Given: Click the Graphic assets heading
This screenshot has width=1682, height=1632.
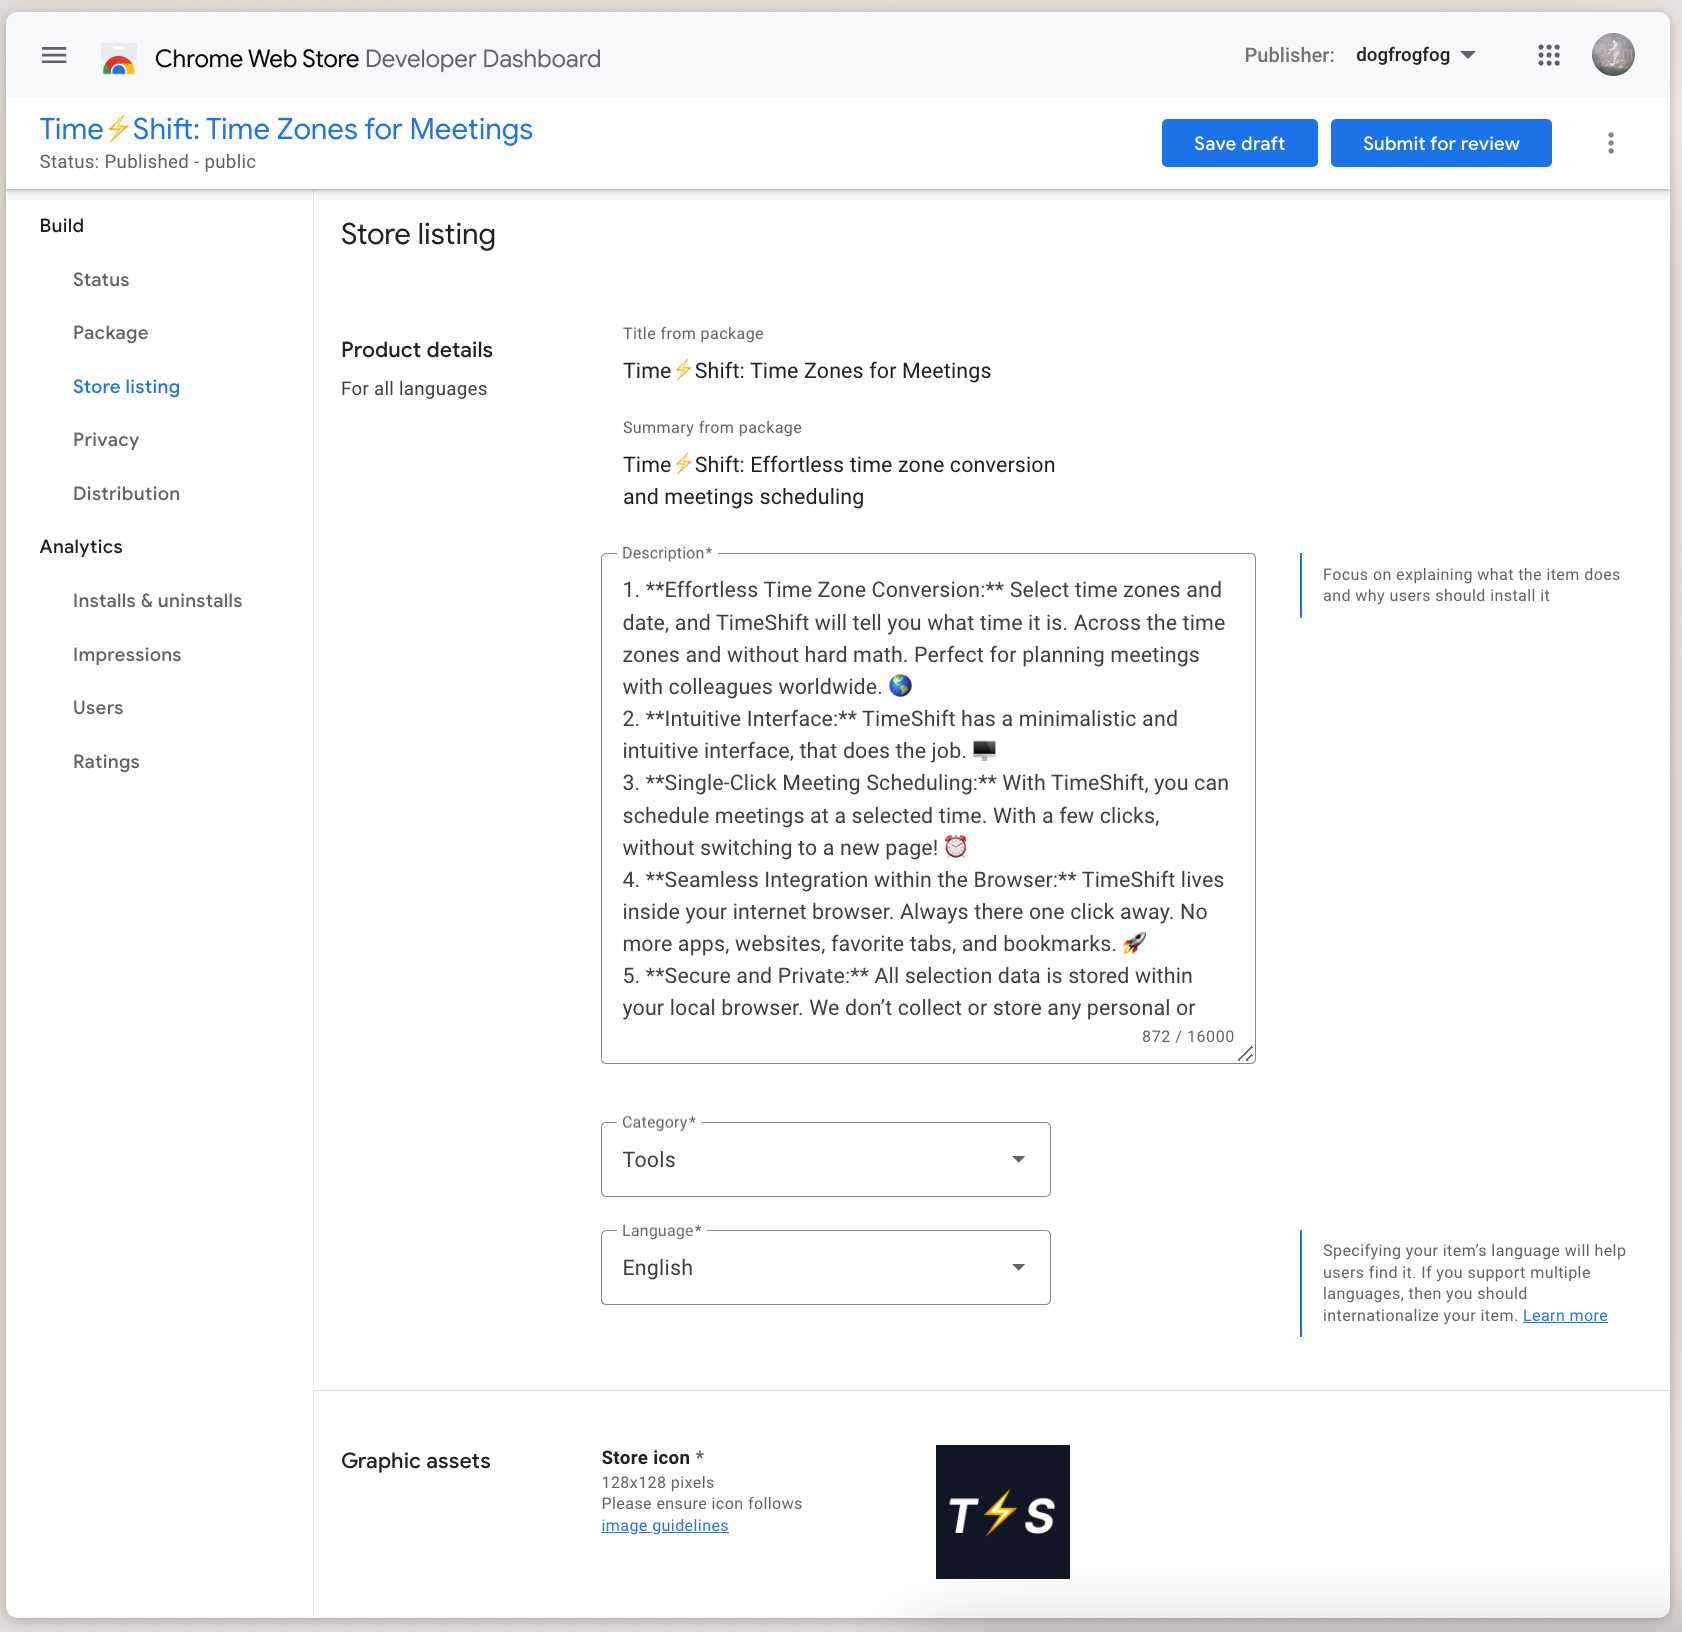Looking at the screenshot, I should coord(416,1461).
